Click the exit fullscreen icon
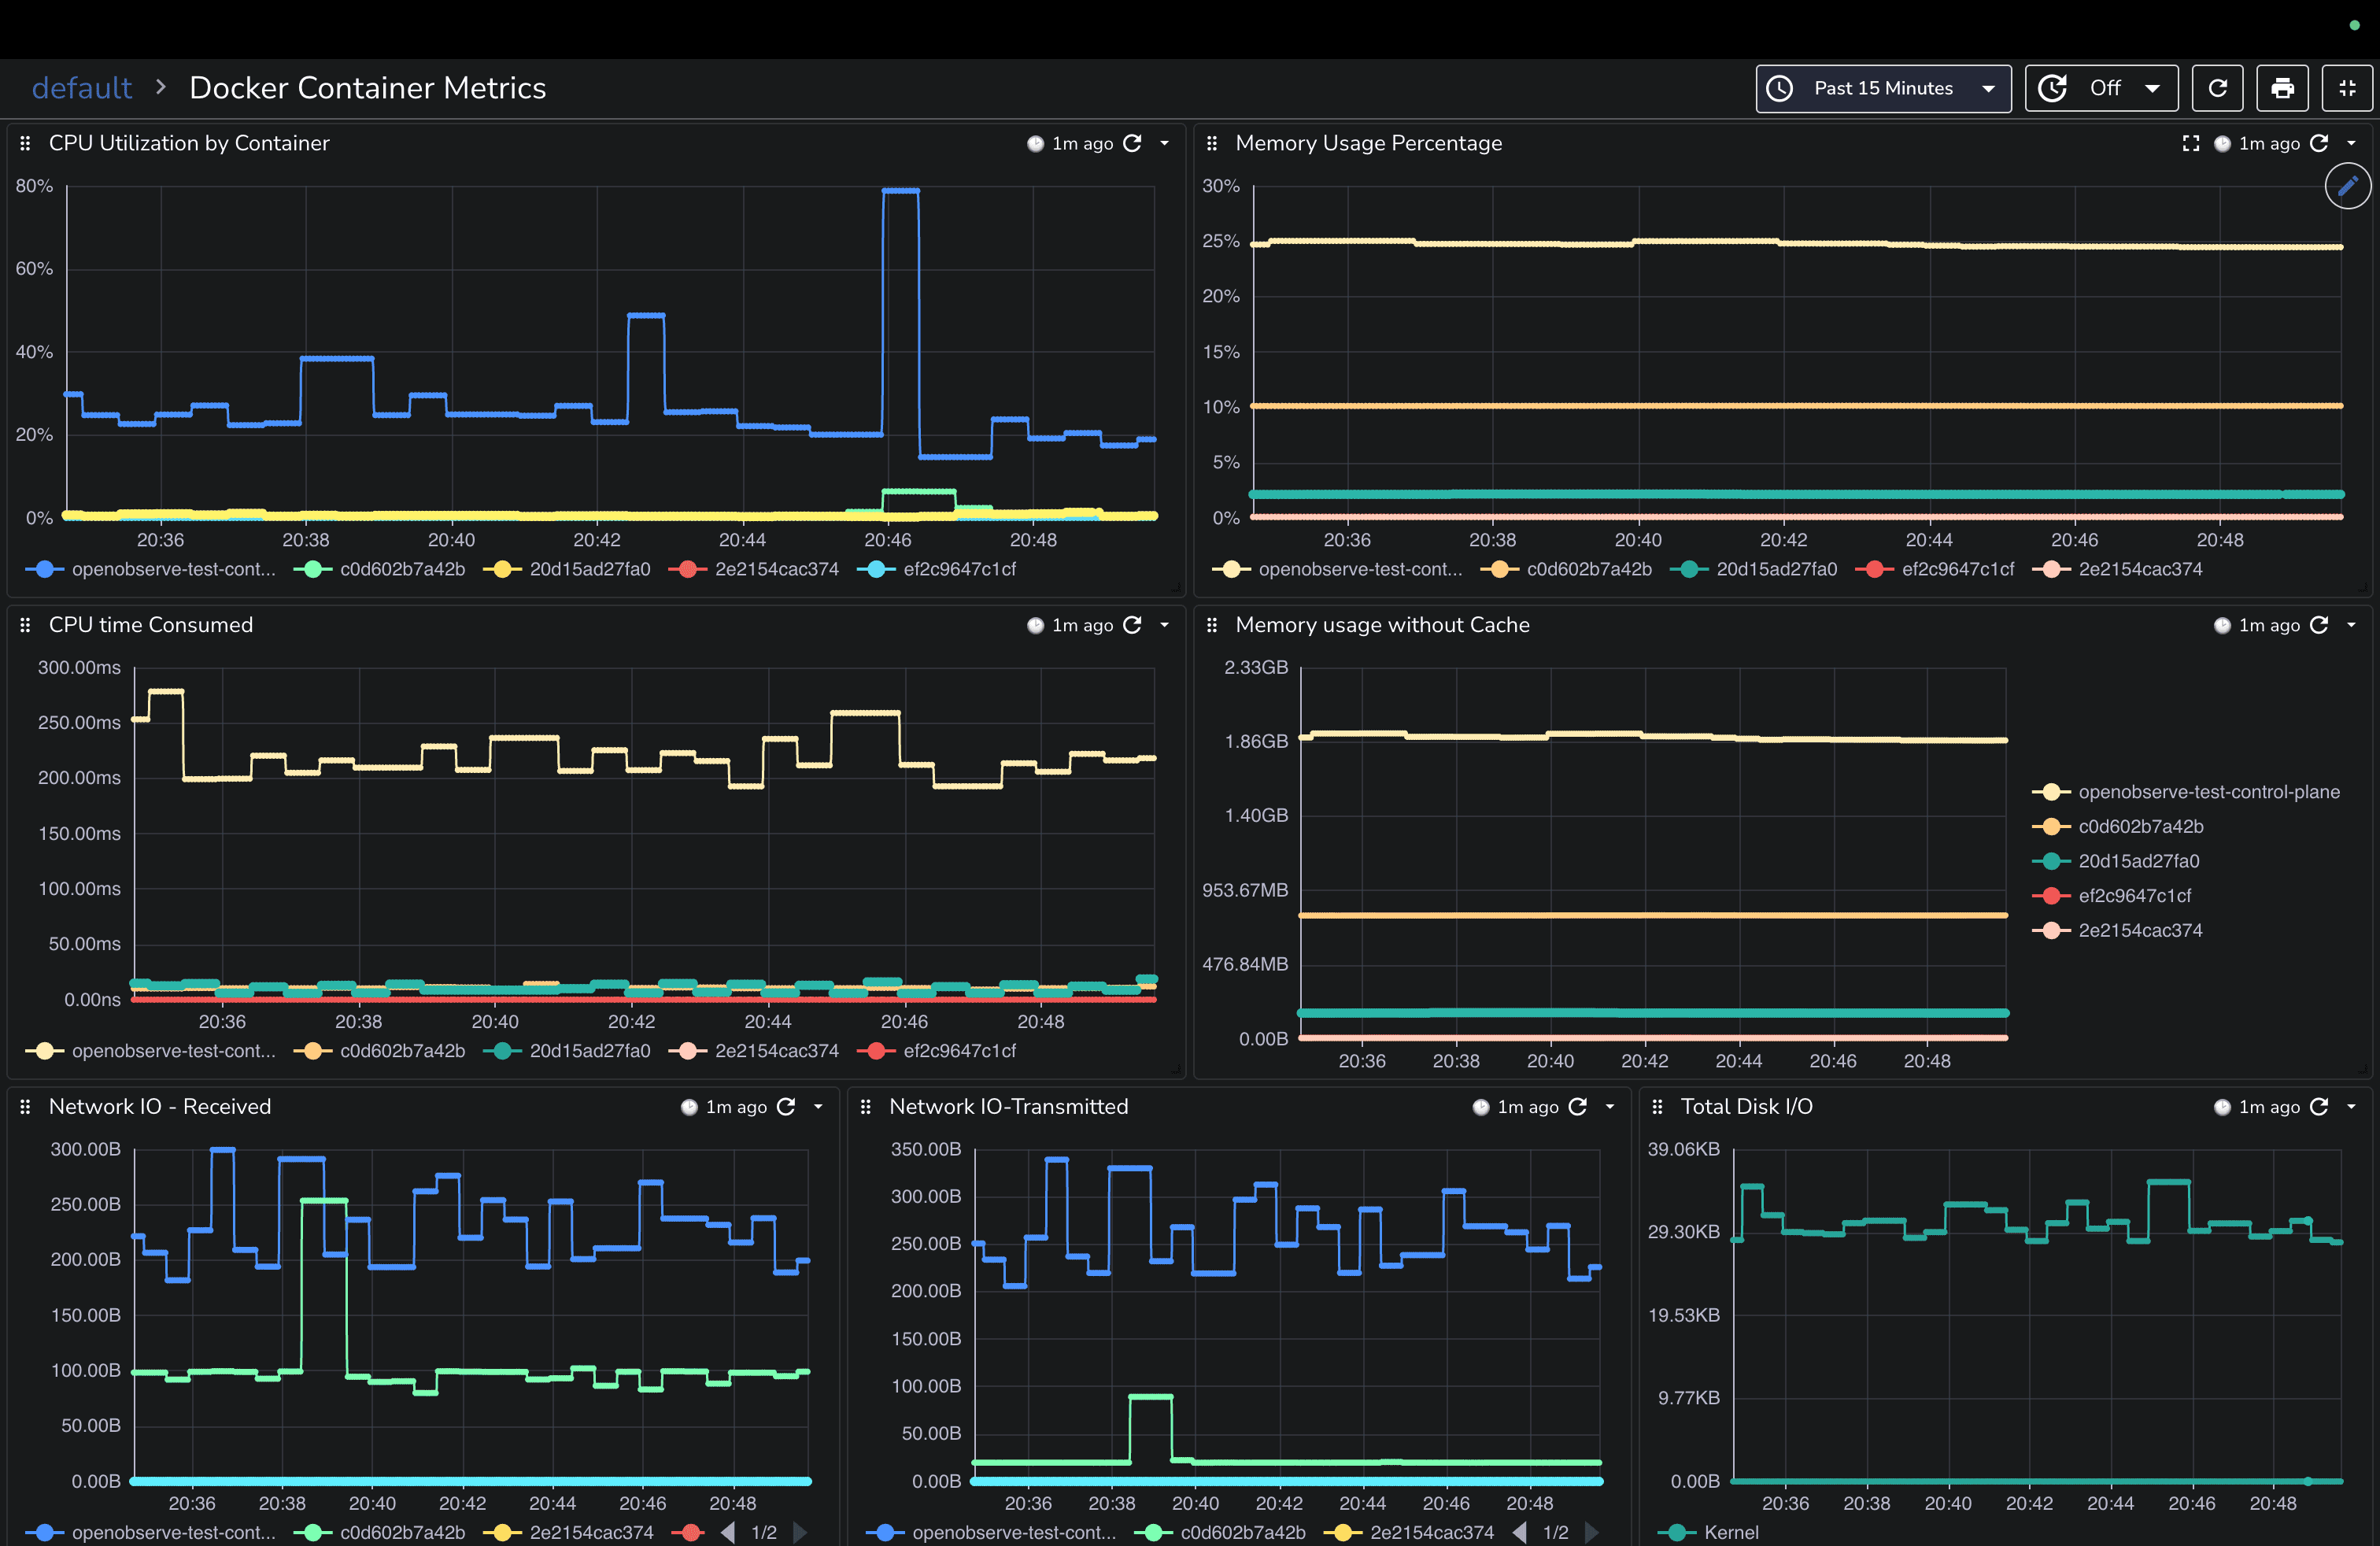Viewport: 2380px width, 1546px height. click(x=2347, y=88)
